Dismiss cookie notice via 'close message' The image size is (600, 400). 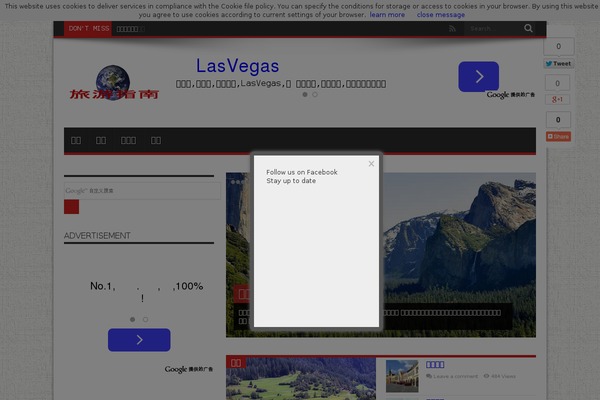[441, 15]
